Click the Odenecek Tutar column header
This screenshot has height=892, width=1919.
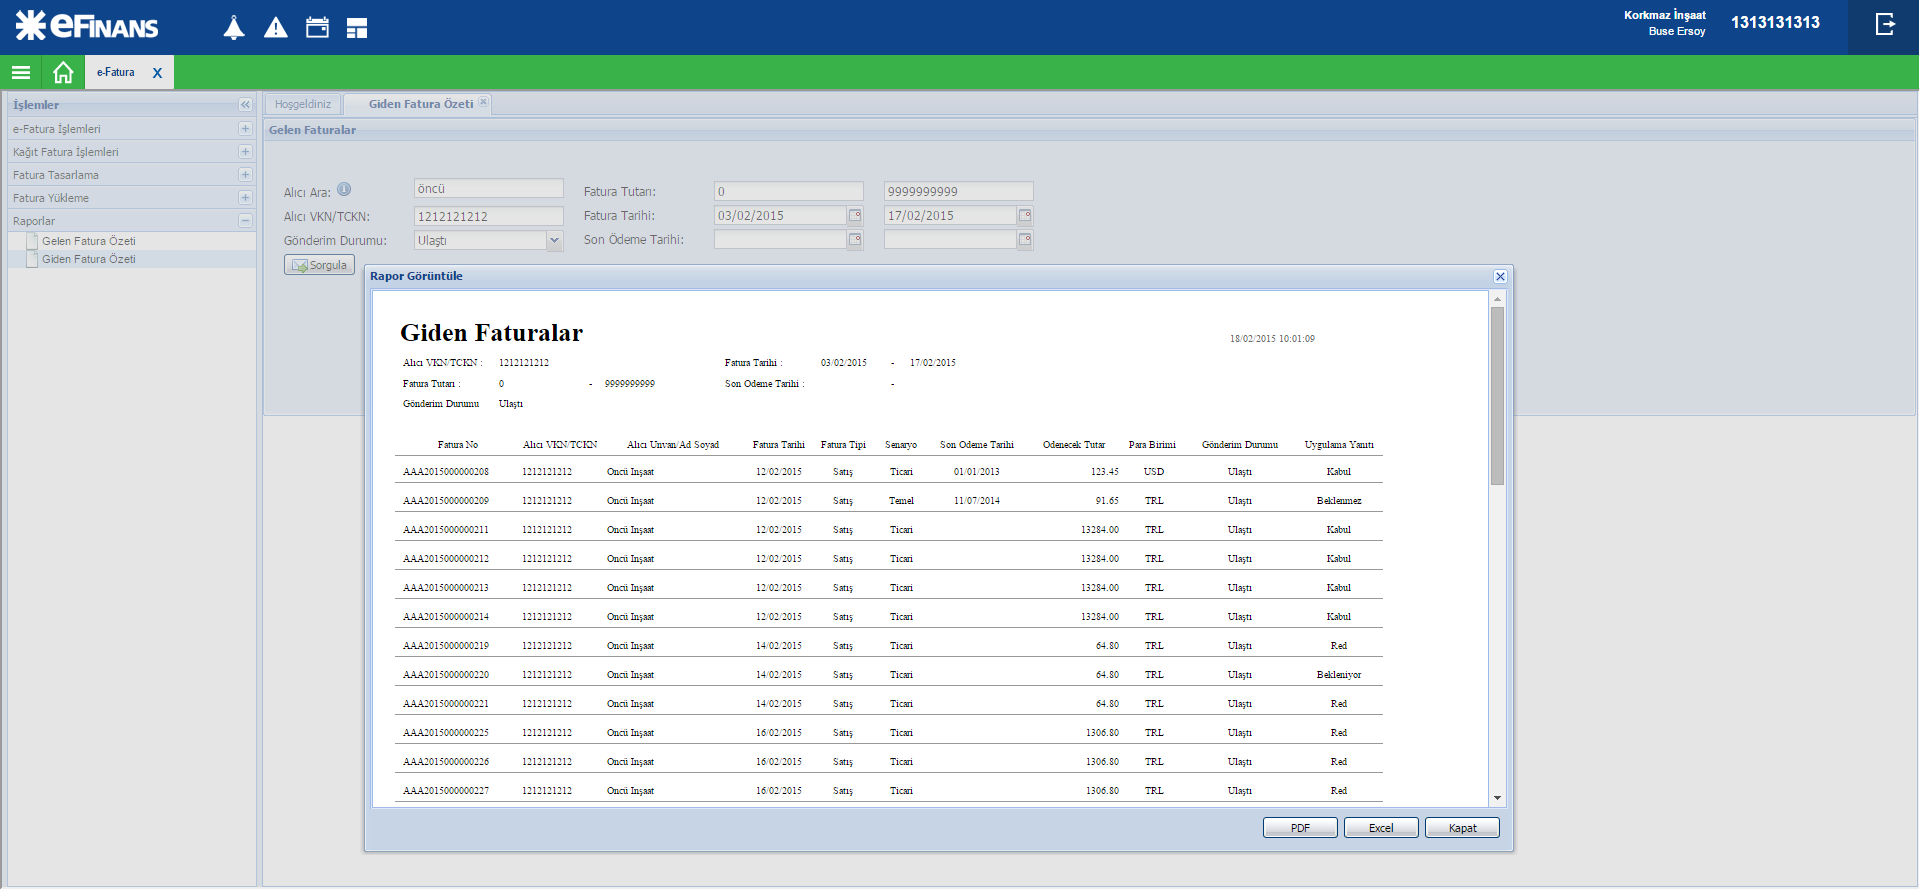pos(1074,445)
